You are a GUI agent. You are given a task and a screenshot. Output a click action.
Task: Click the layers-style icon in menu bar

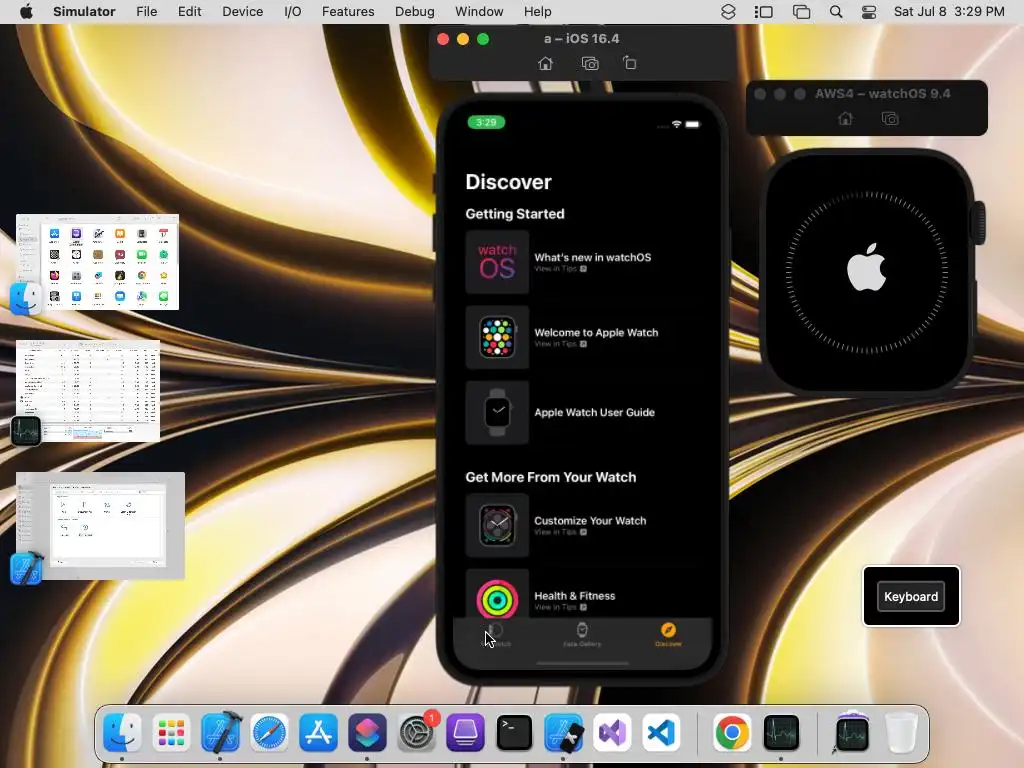click(728, 12)
